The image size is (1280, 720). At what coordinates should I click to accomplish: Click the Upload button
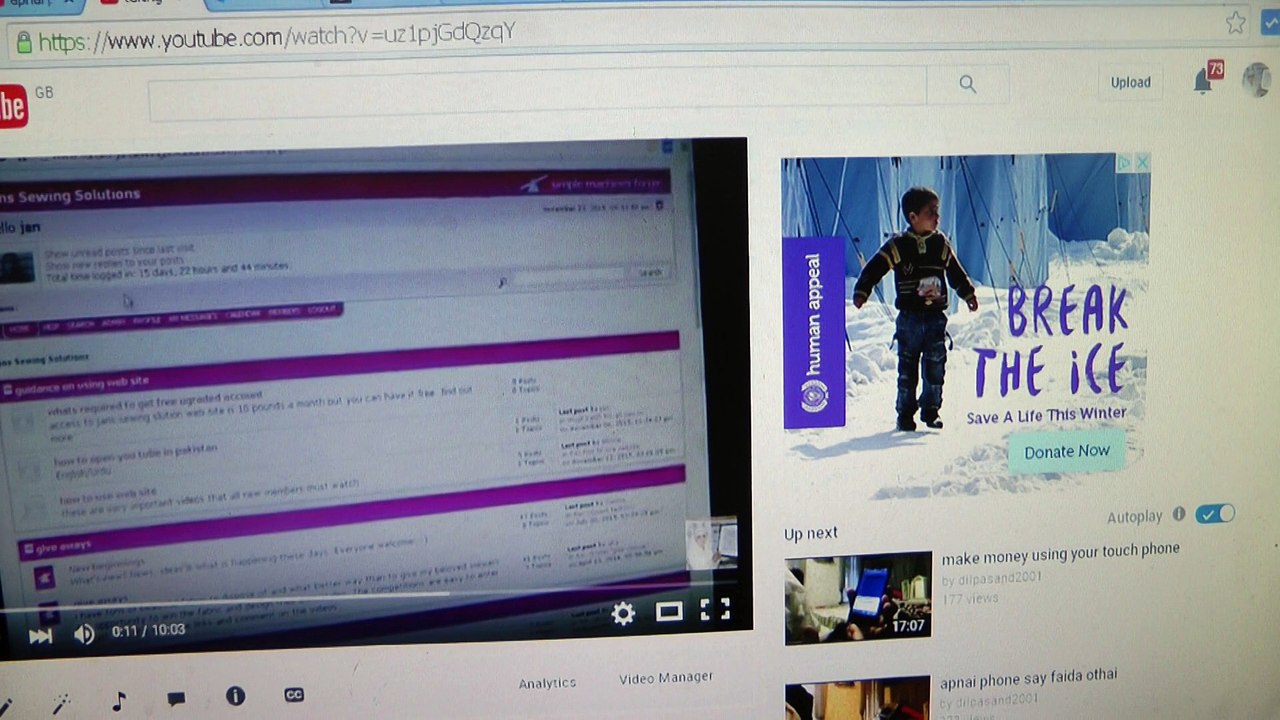[1130, 82]
